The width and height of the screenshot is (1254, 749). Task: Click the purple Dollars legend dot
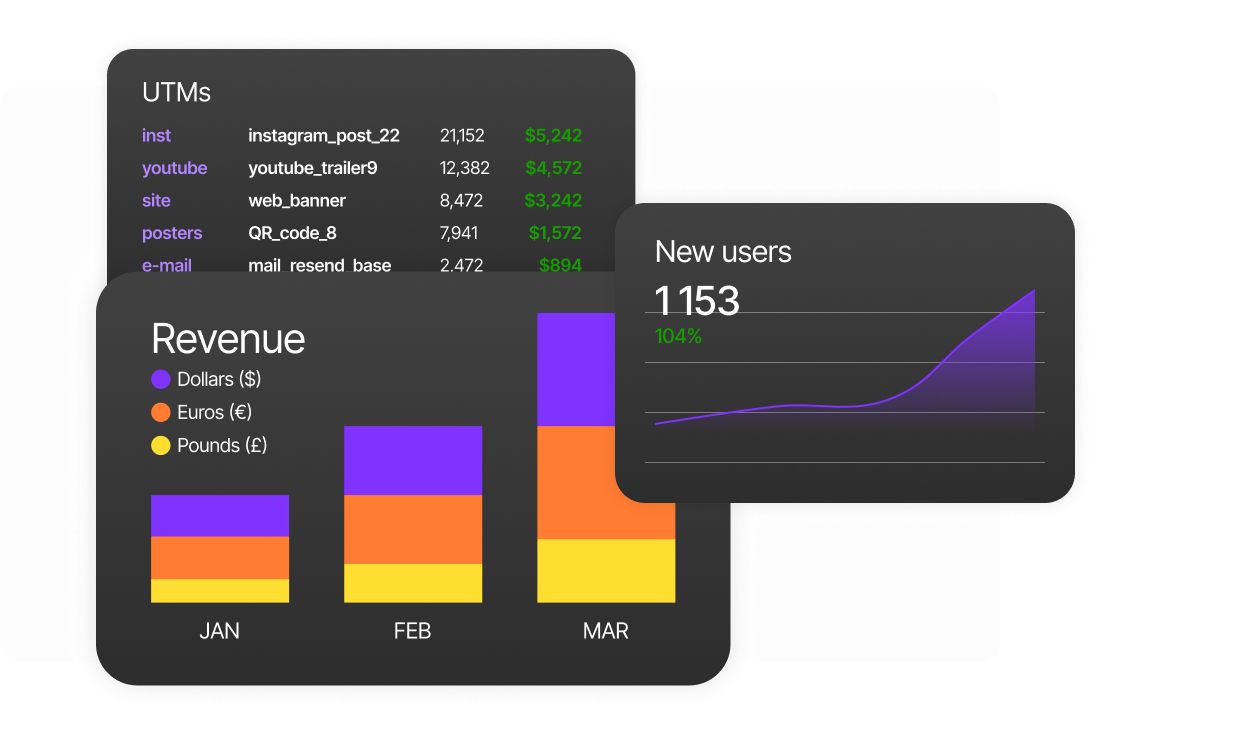(161, 380)
